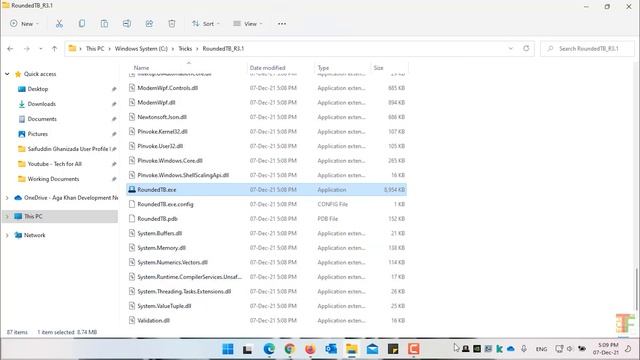Image resolution: width=640 pixels, height=360 pixels.
Task: Open Youtube - Tech for All folder
Action: [x=54, y=164]
